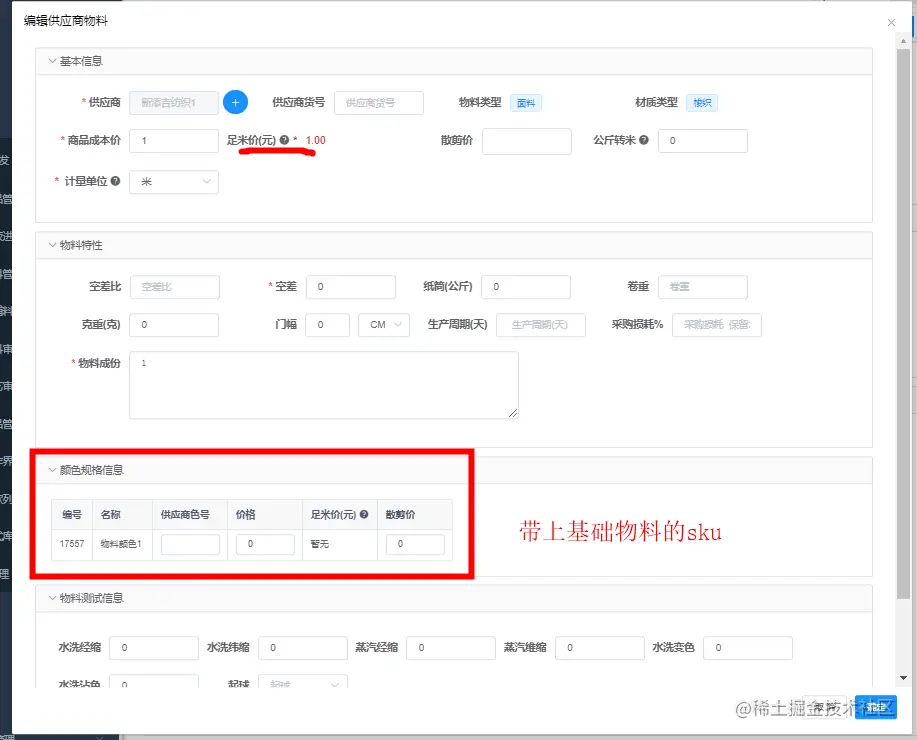Click the 价格 column header
Viewport: 917px width, 740px height.
[264, 515]
